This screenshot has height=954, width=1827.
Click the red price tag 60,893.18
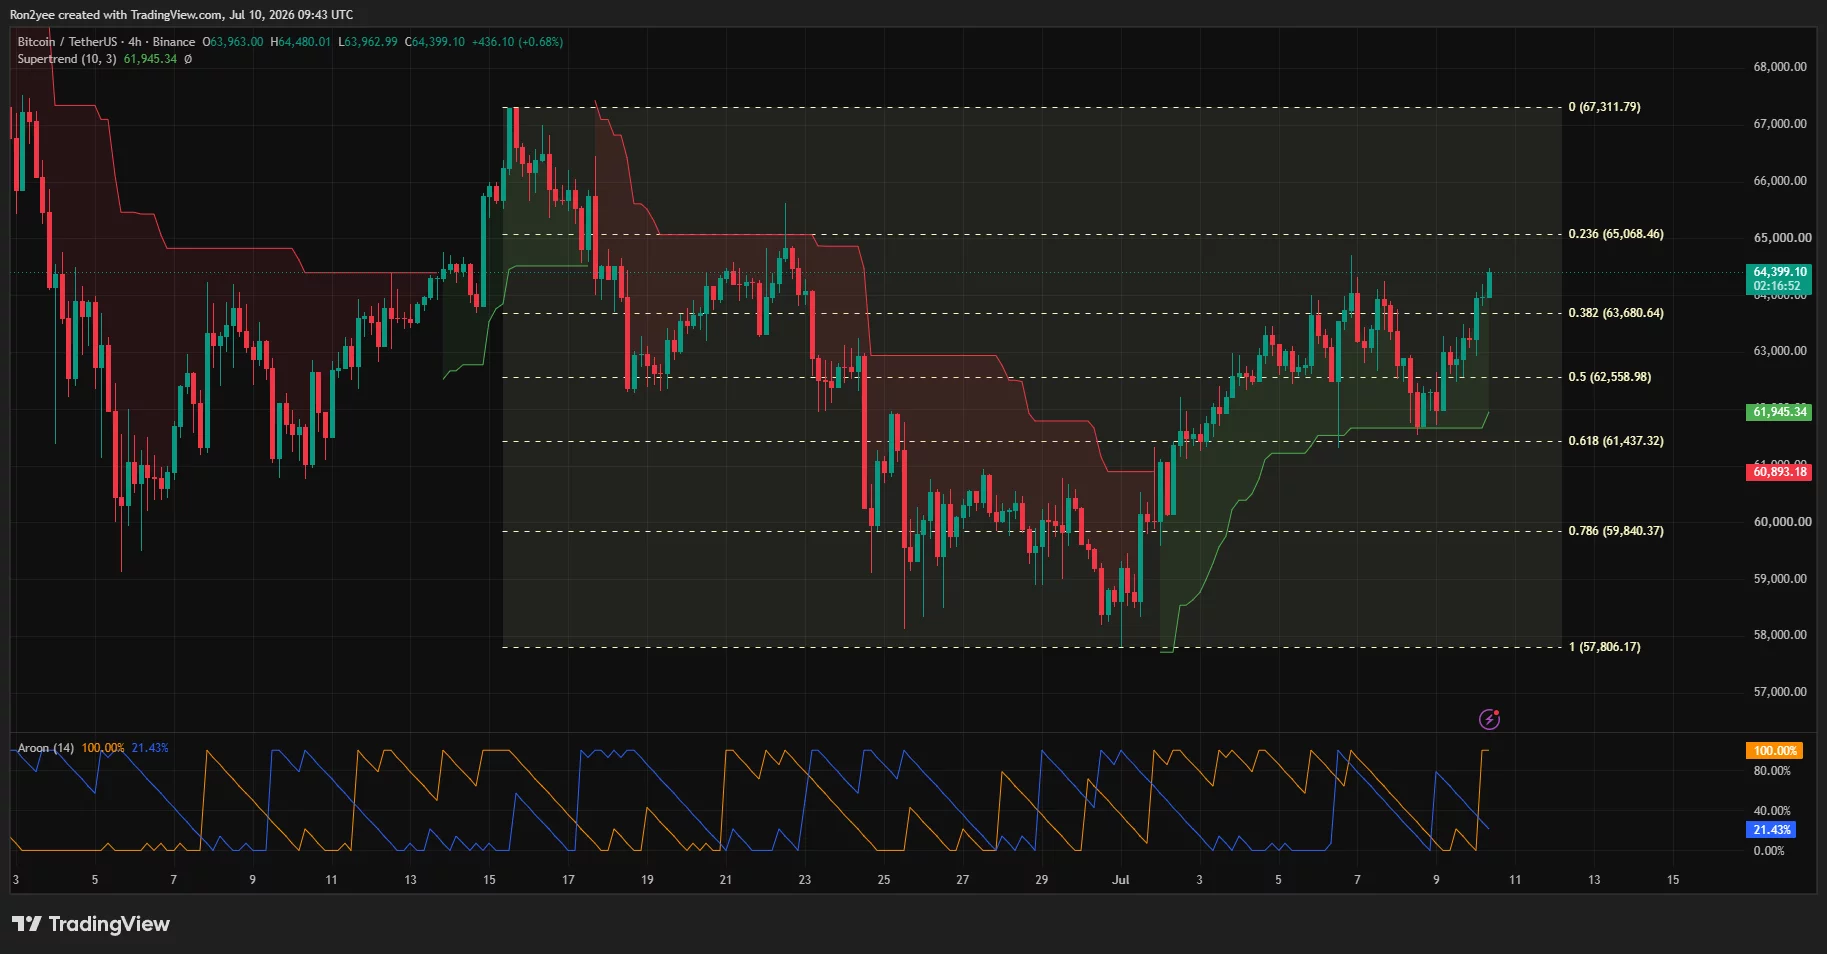tap(1780, 472)
